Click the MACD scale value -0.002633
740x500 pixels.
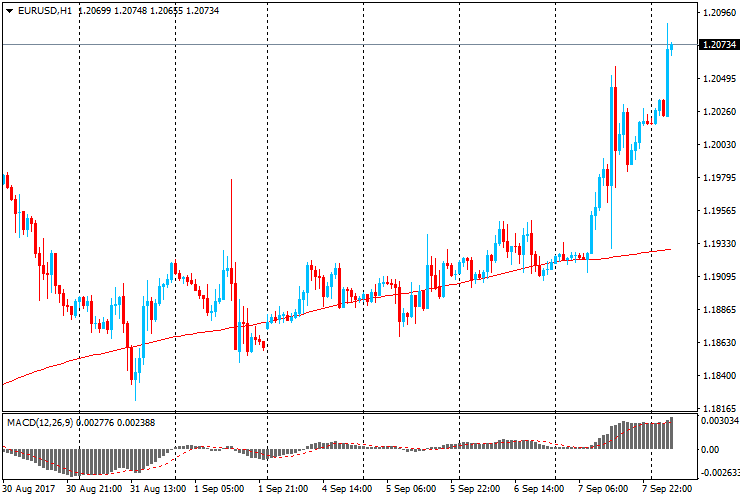719,473
